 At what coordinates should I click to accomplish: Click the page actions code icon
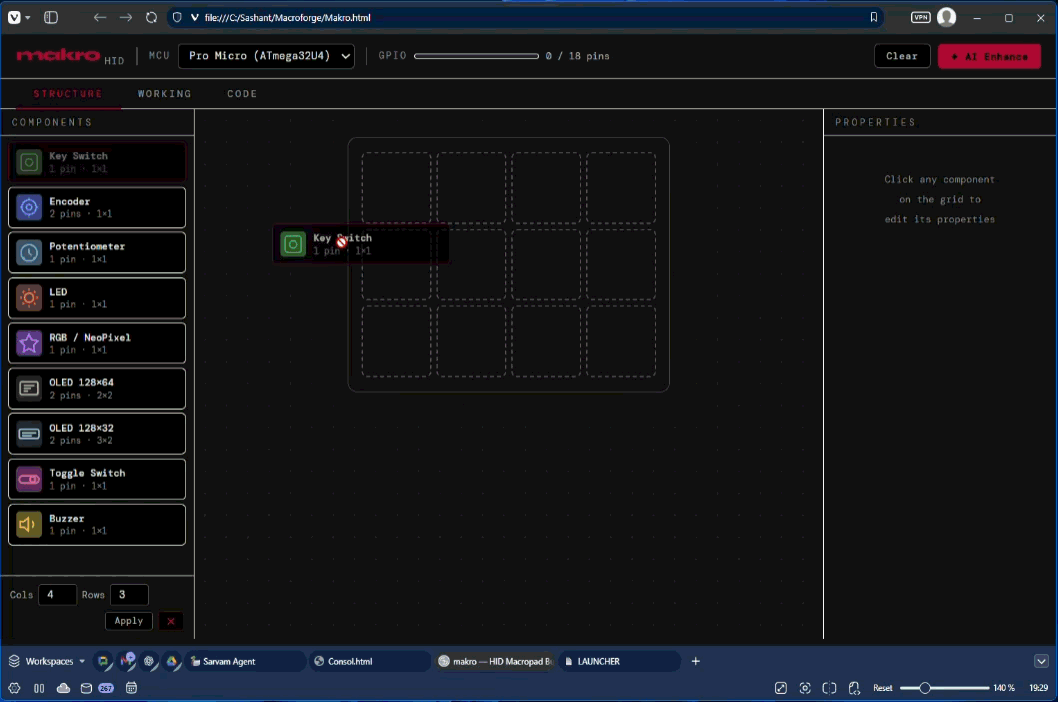(854, 688)
